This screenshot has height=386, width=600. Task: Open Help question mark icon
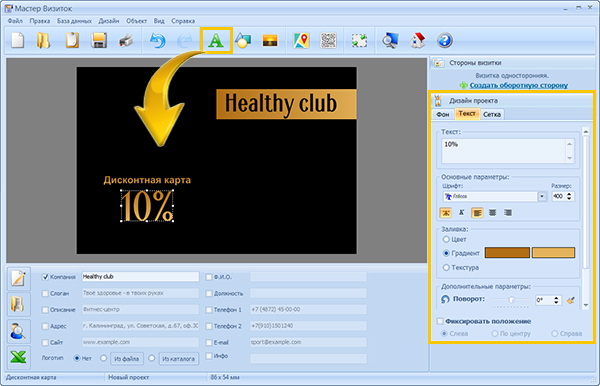[x=445, y=40]
